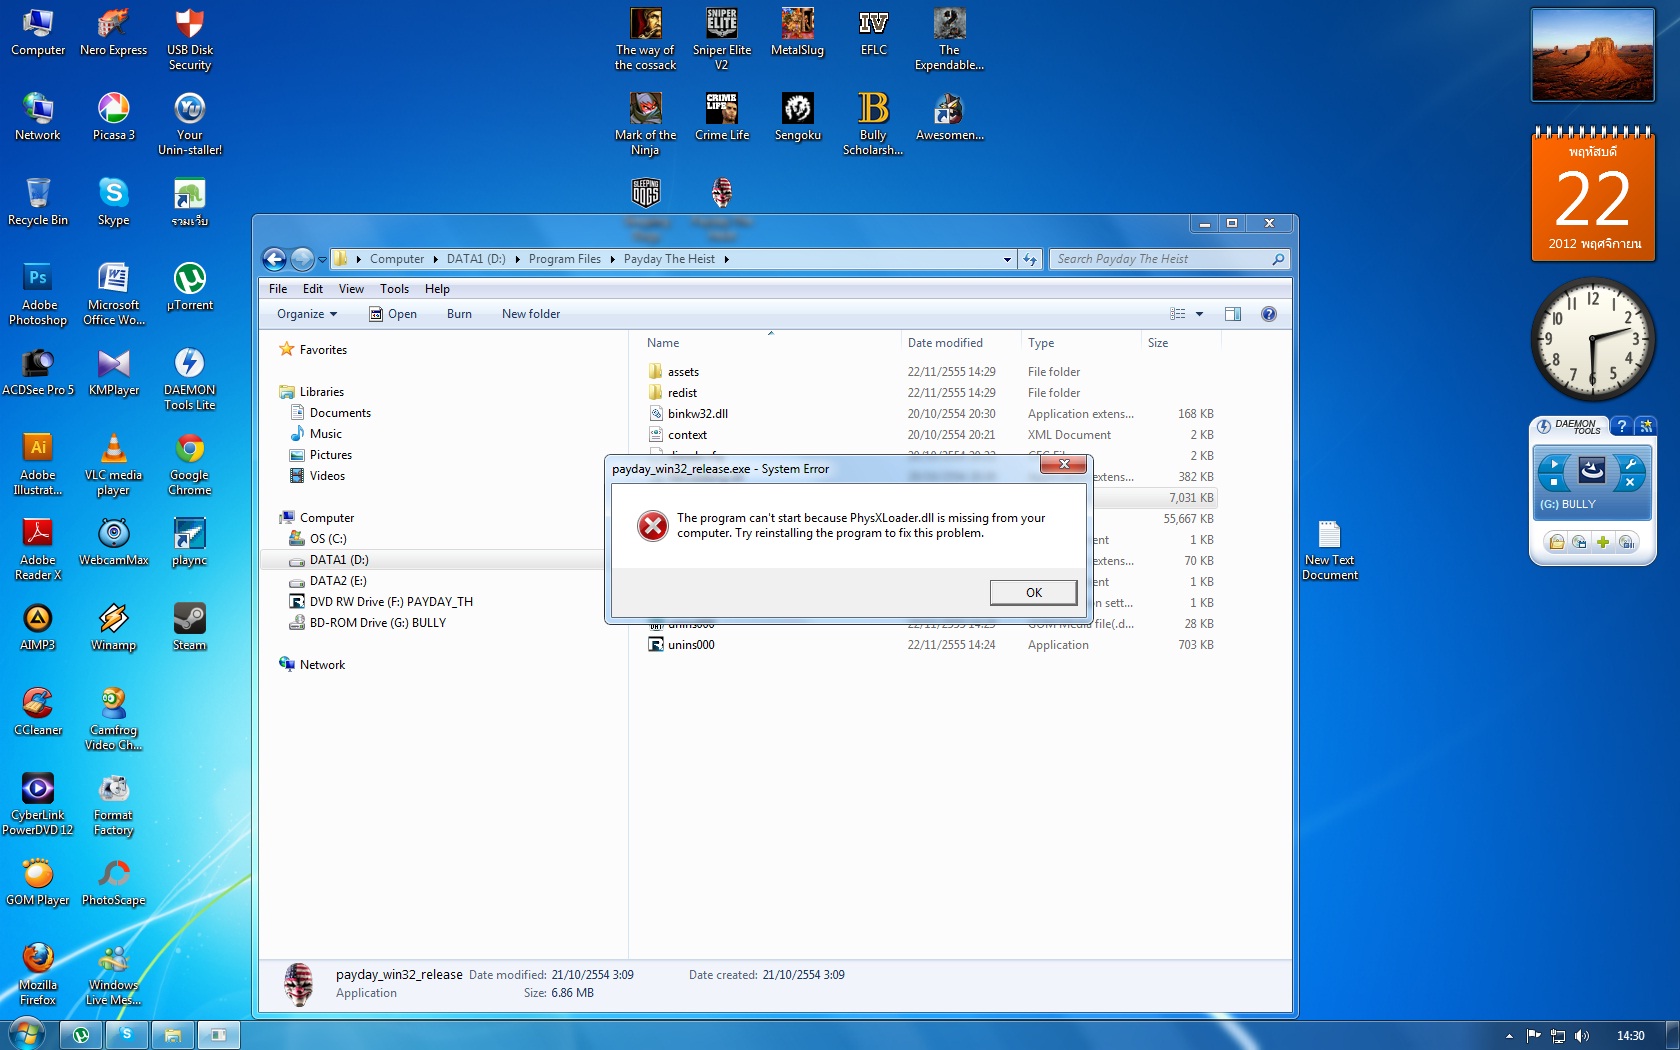Open the DAEMON Tools Lite desktop icon
Viewport: 1680px width, 1050px height.
point(189,379)
